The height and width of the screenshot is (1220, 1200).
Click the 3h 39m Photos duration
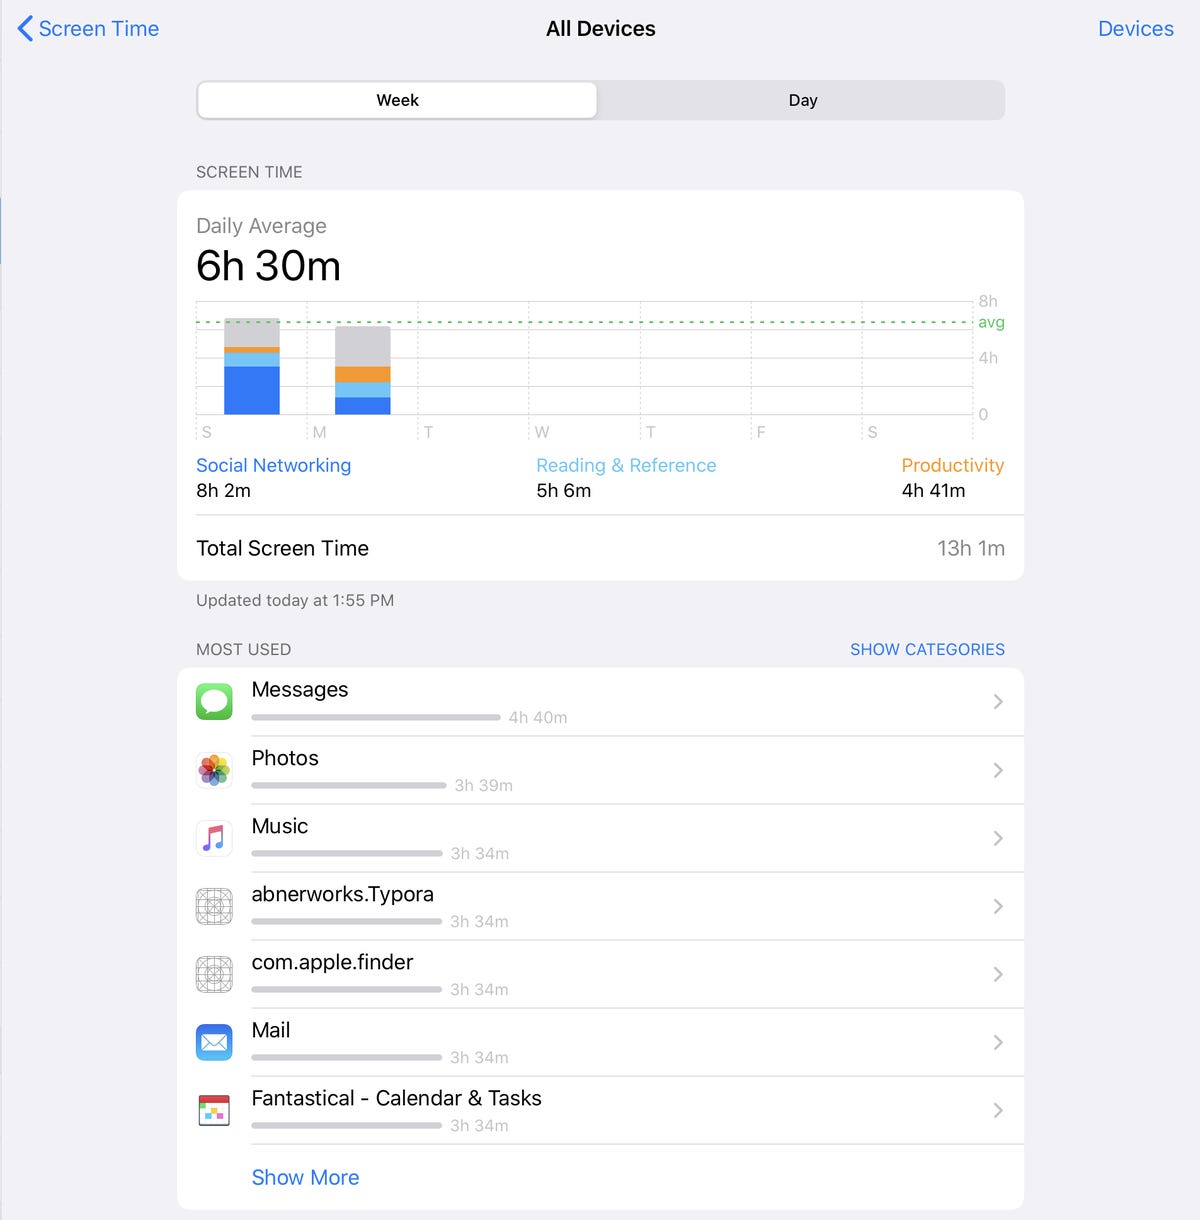(484, 785)
